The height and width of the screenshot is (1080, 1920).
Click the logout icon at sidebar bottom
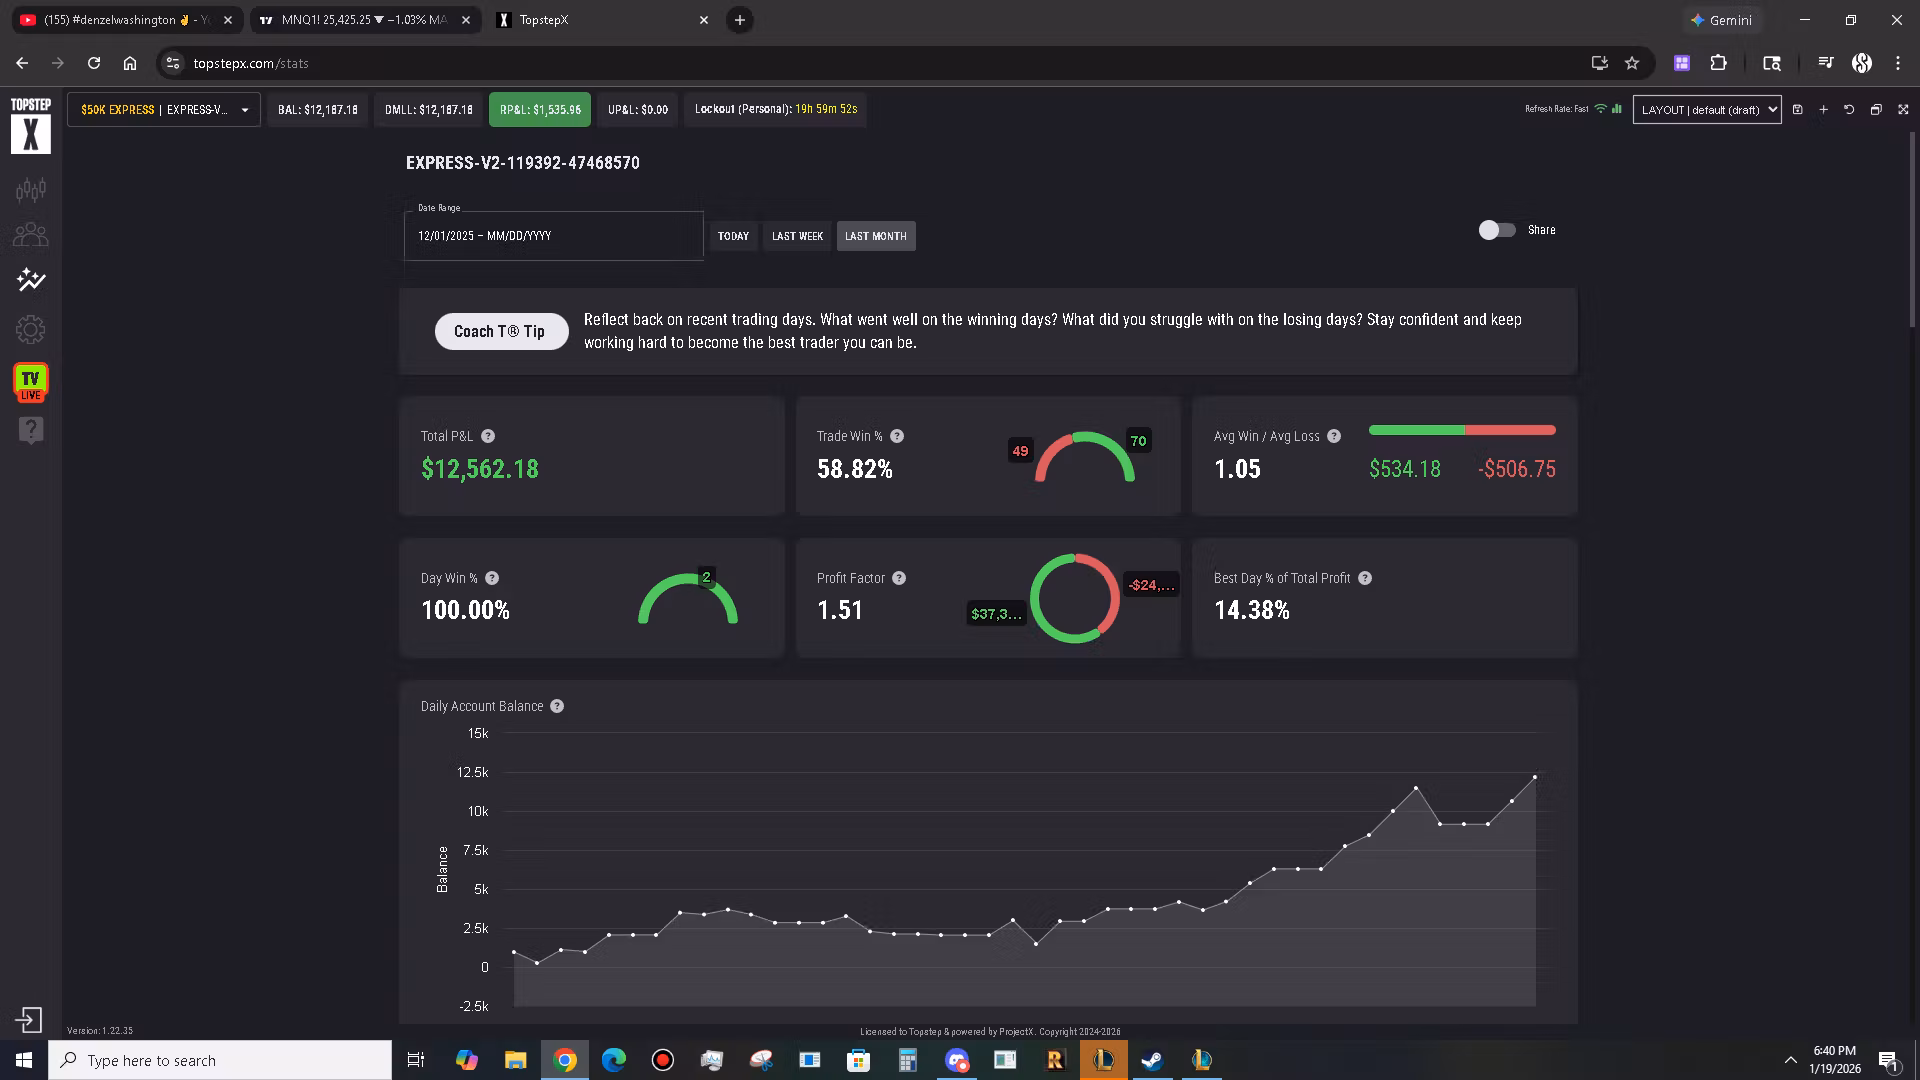tap(29, 1020)
